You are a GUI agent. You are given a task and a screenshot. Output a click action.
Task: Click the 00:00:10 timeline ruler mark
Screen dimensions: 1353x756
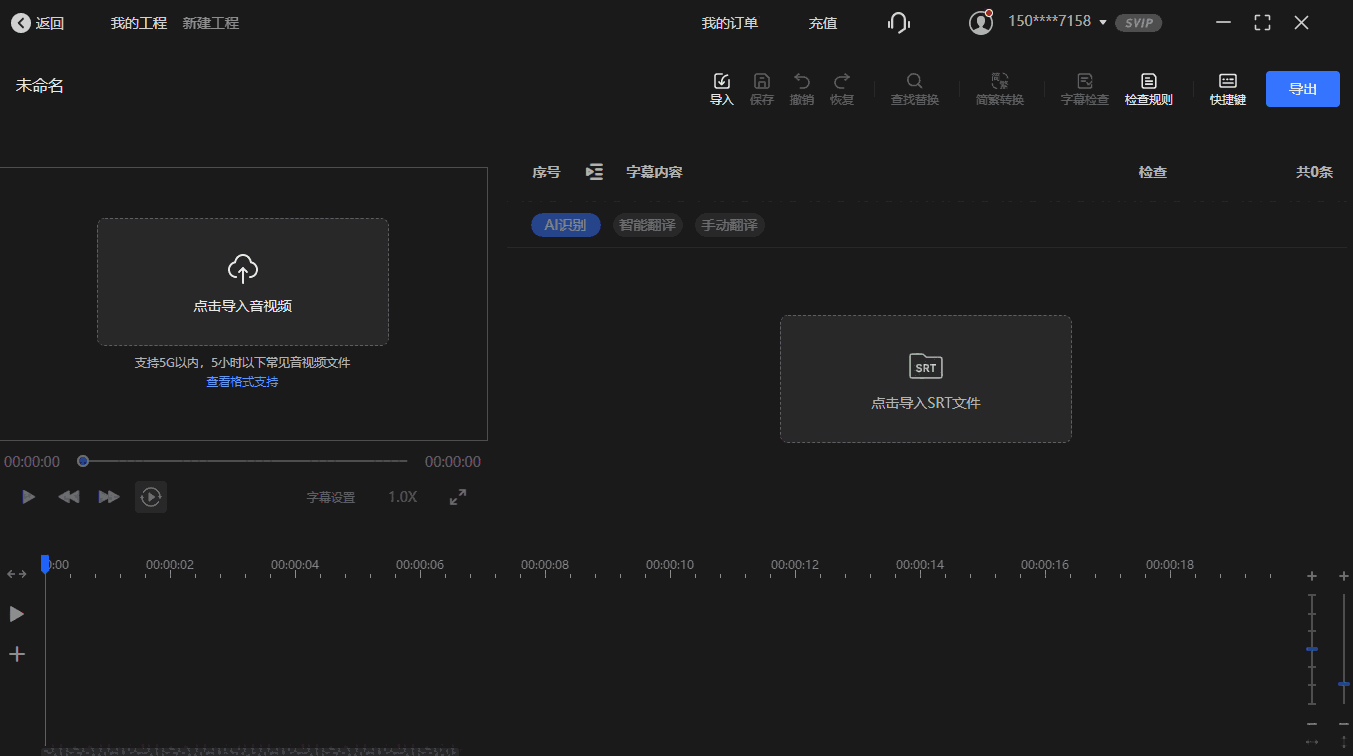670,565
